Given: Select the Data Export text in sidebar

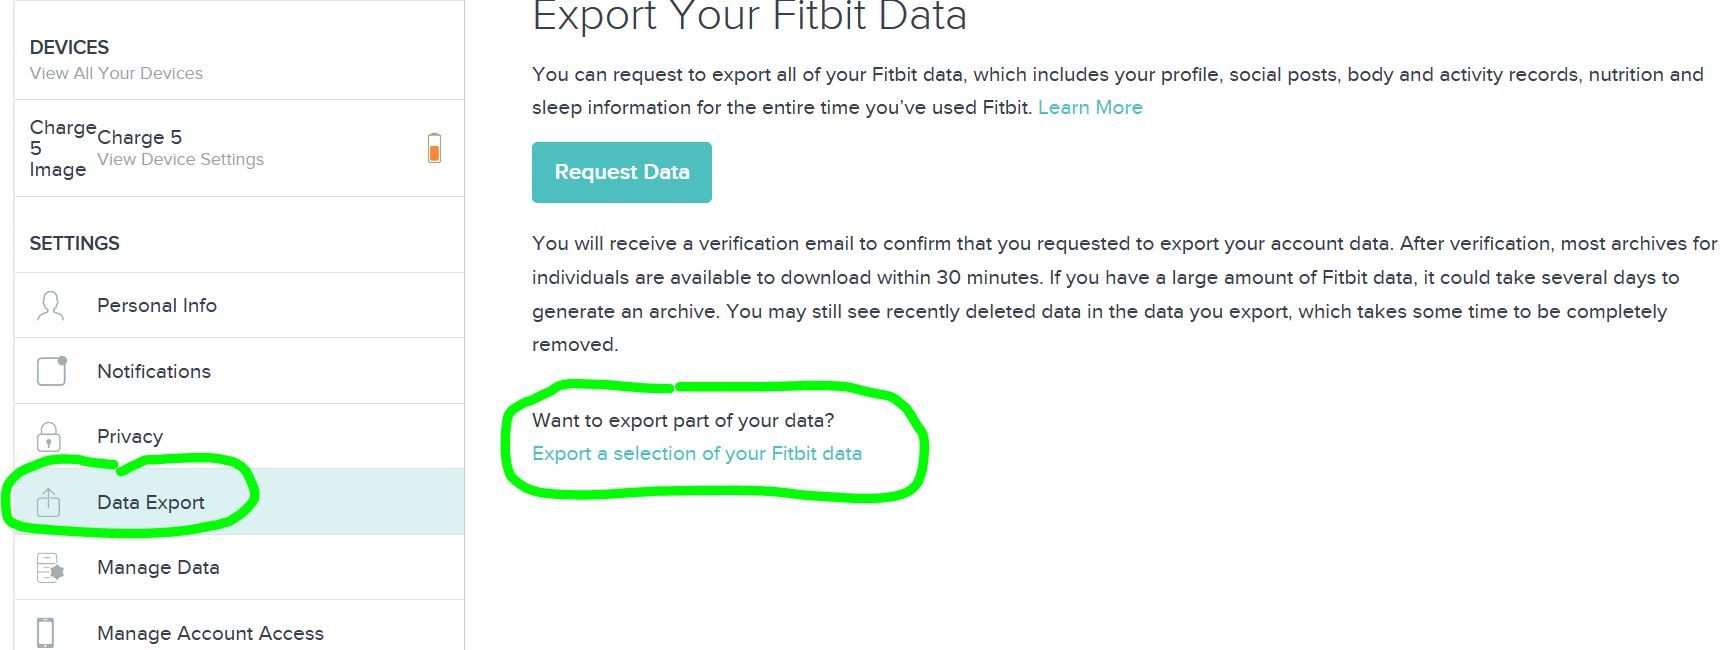Looking at the screenshot, I should tap(151, 503).
